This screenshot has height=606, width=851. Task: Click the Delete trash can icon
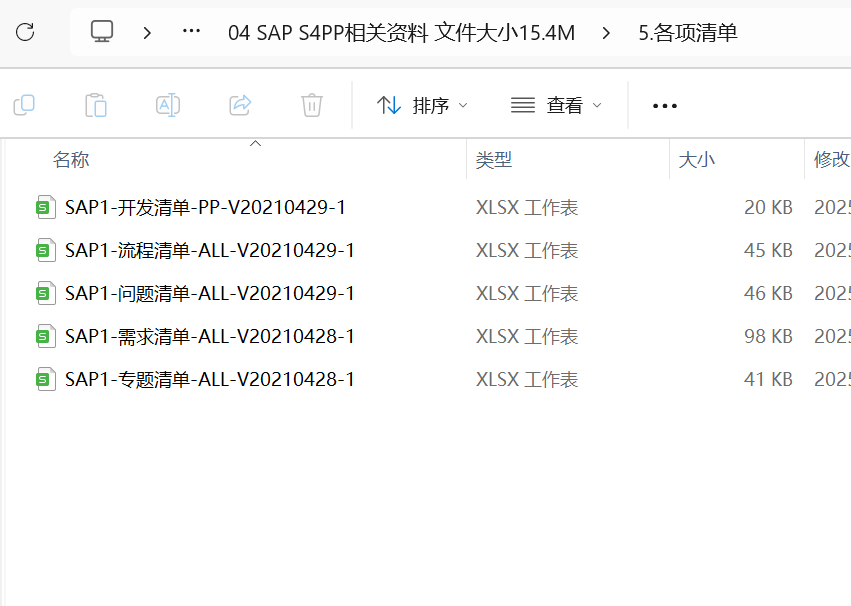[x=312, y=105]
